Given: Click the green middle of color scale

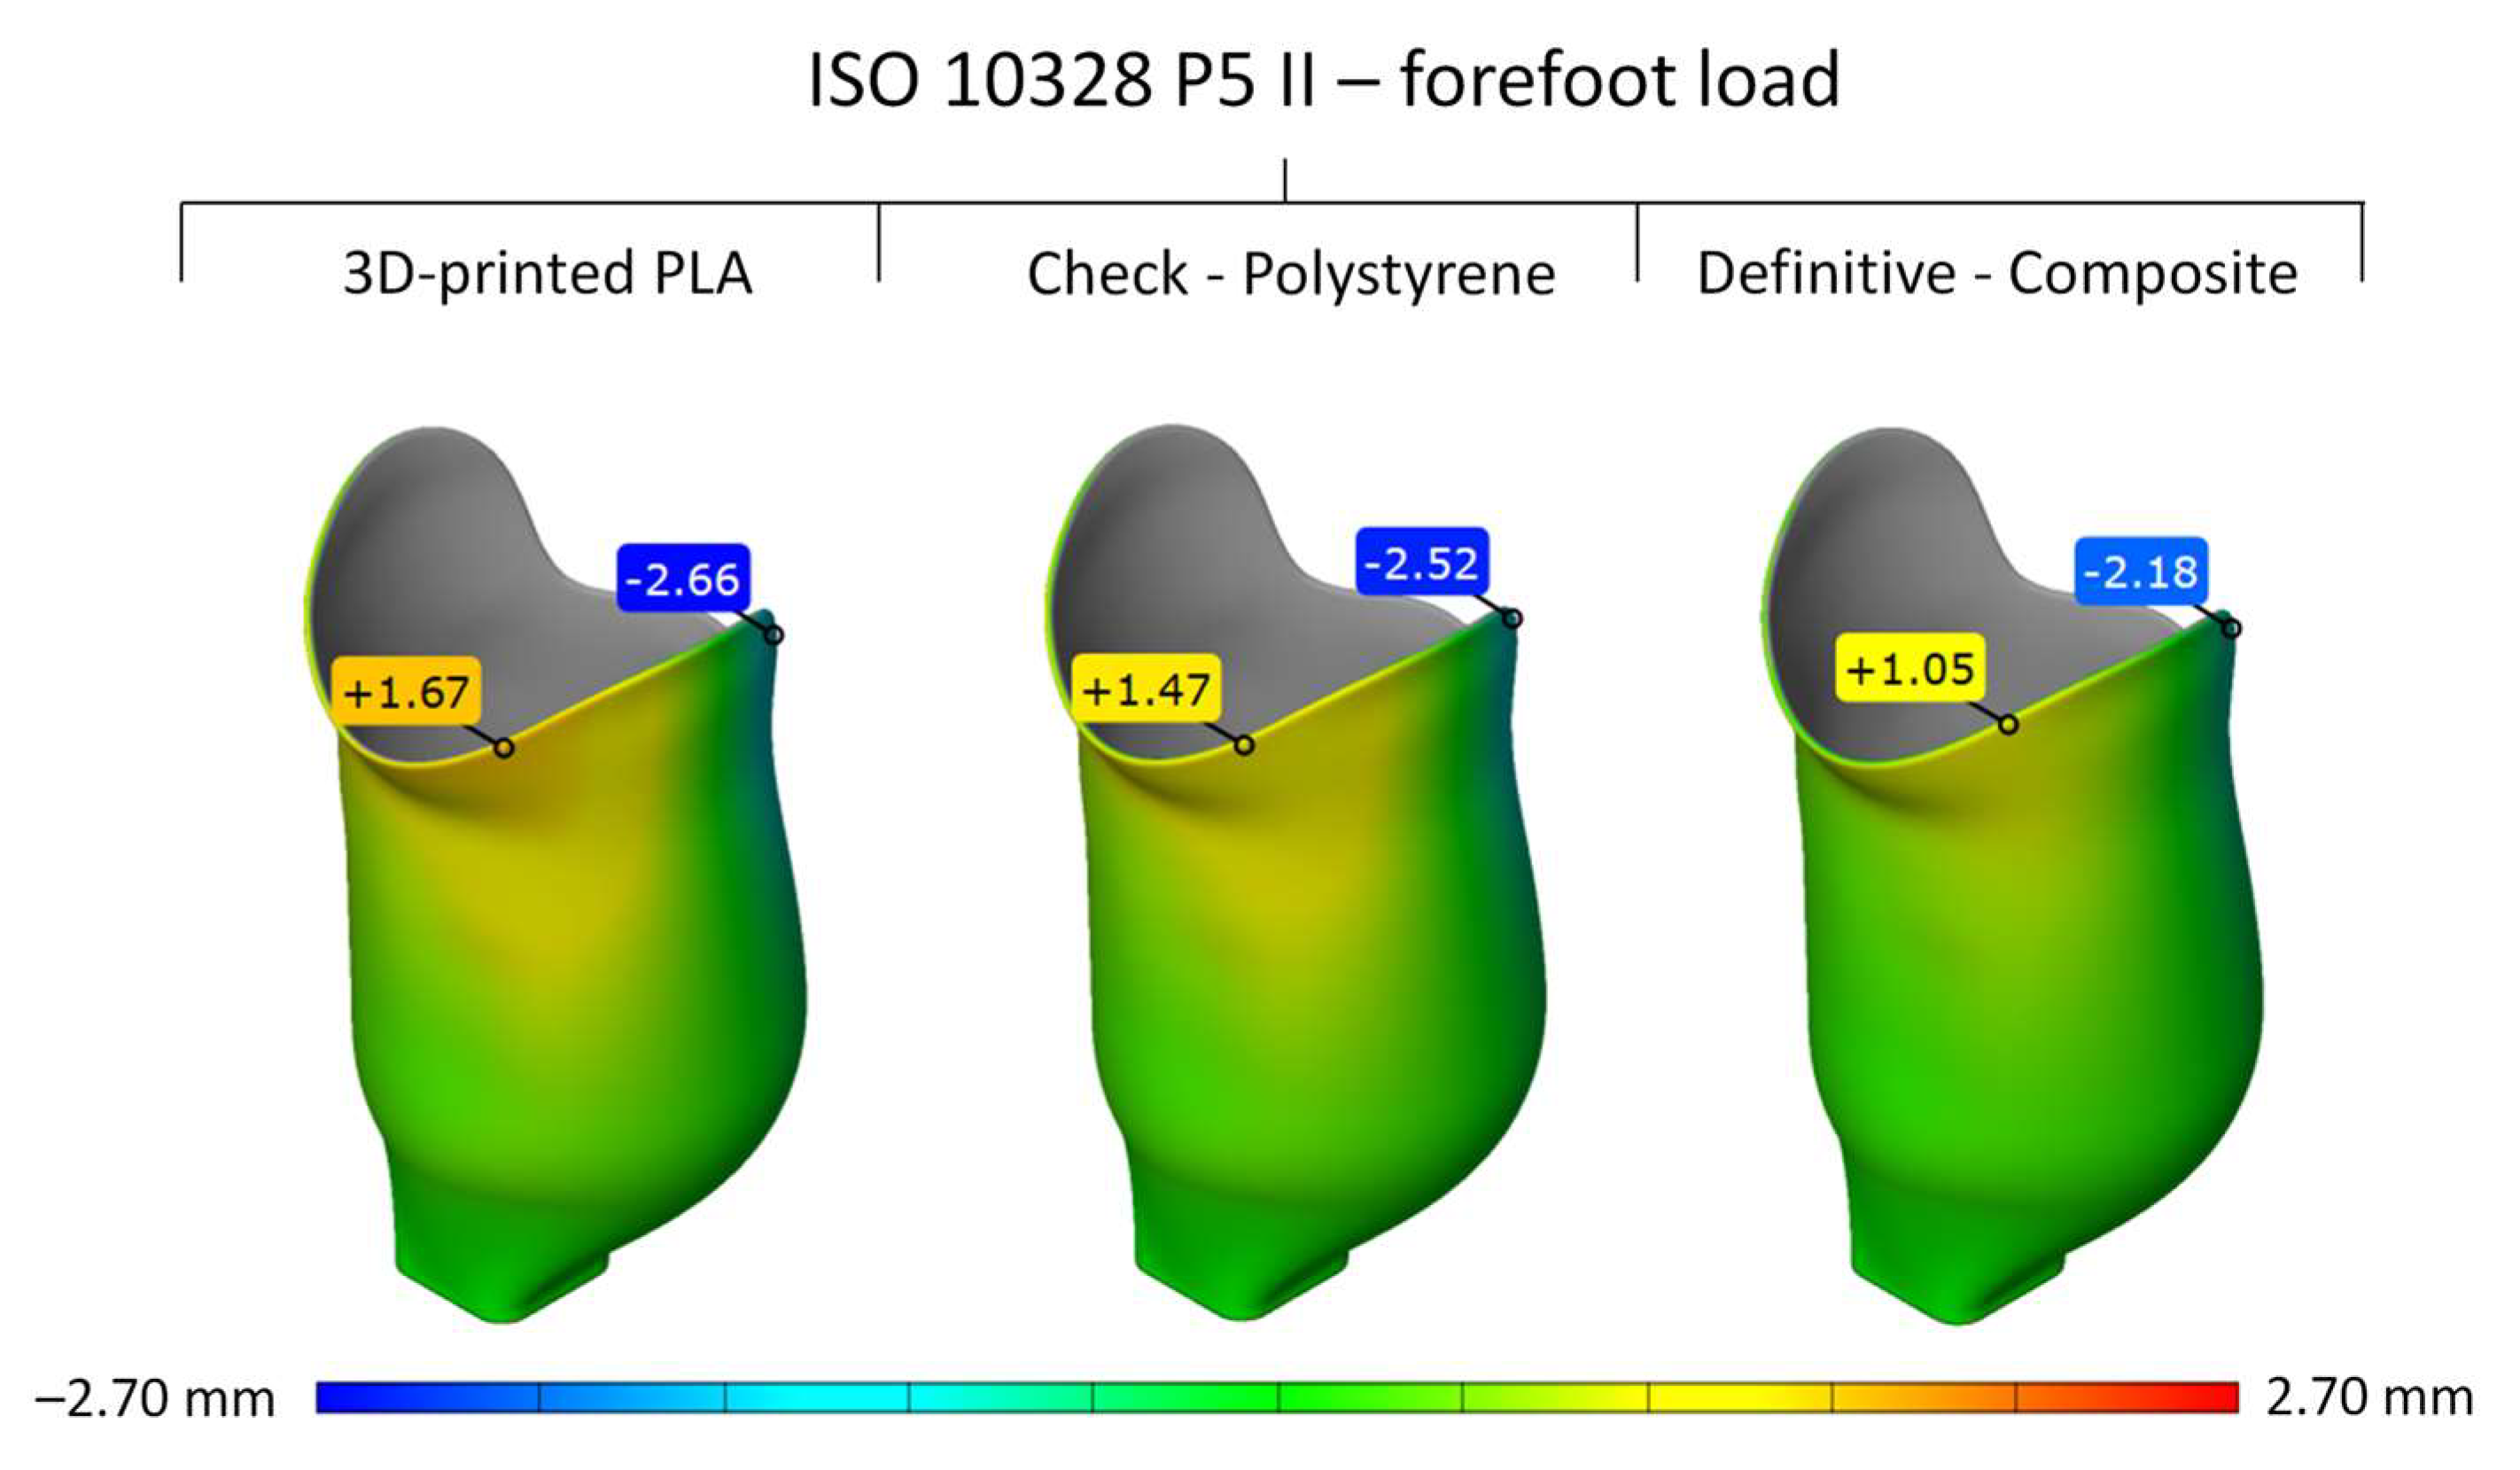Looking at the screenshot, I should (1278, 1397).
